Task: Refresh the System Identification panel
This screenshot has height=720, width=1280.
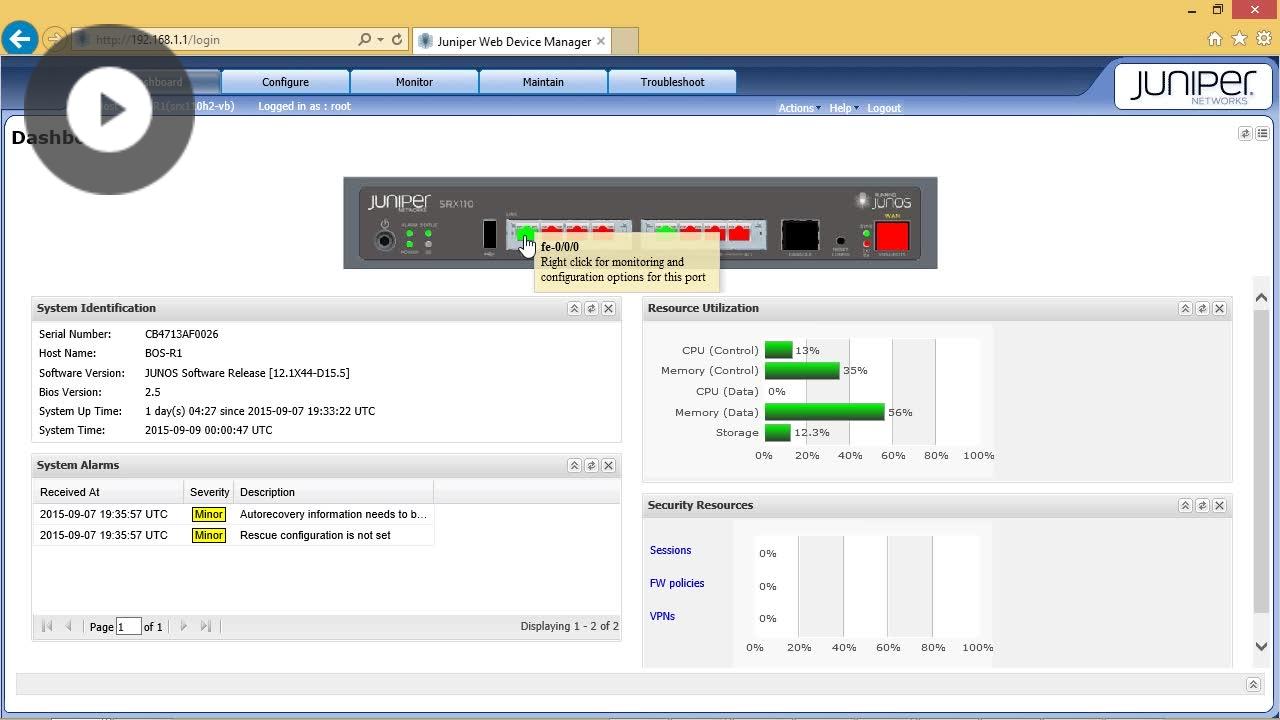Action: point(591,308)
